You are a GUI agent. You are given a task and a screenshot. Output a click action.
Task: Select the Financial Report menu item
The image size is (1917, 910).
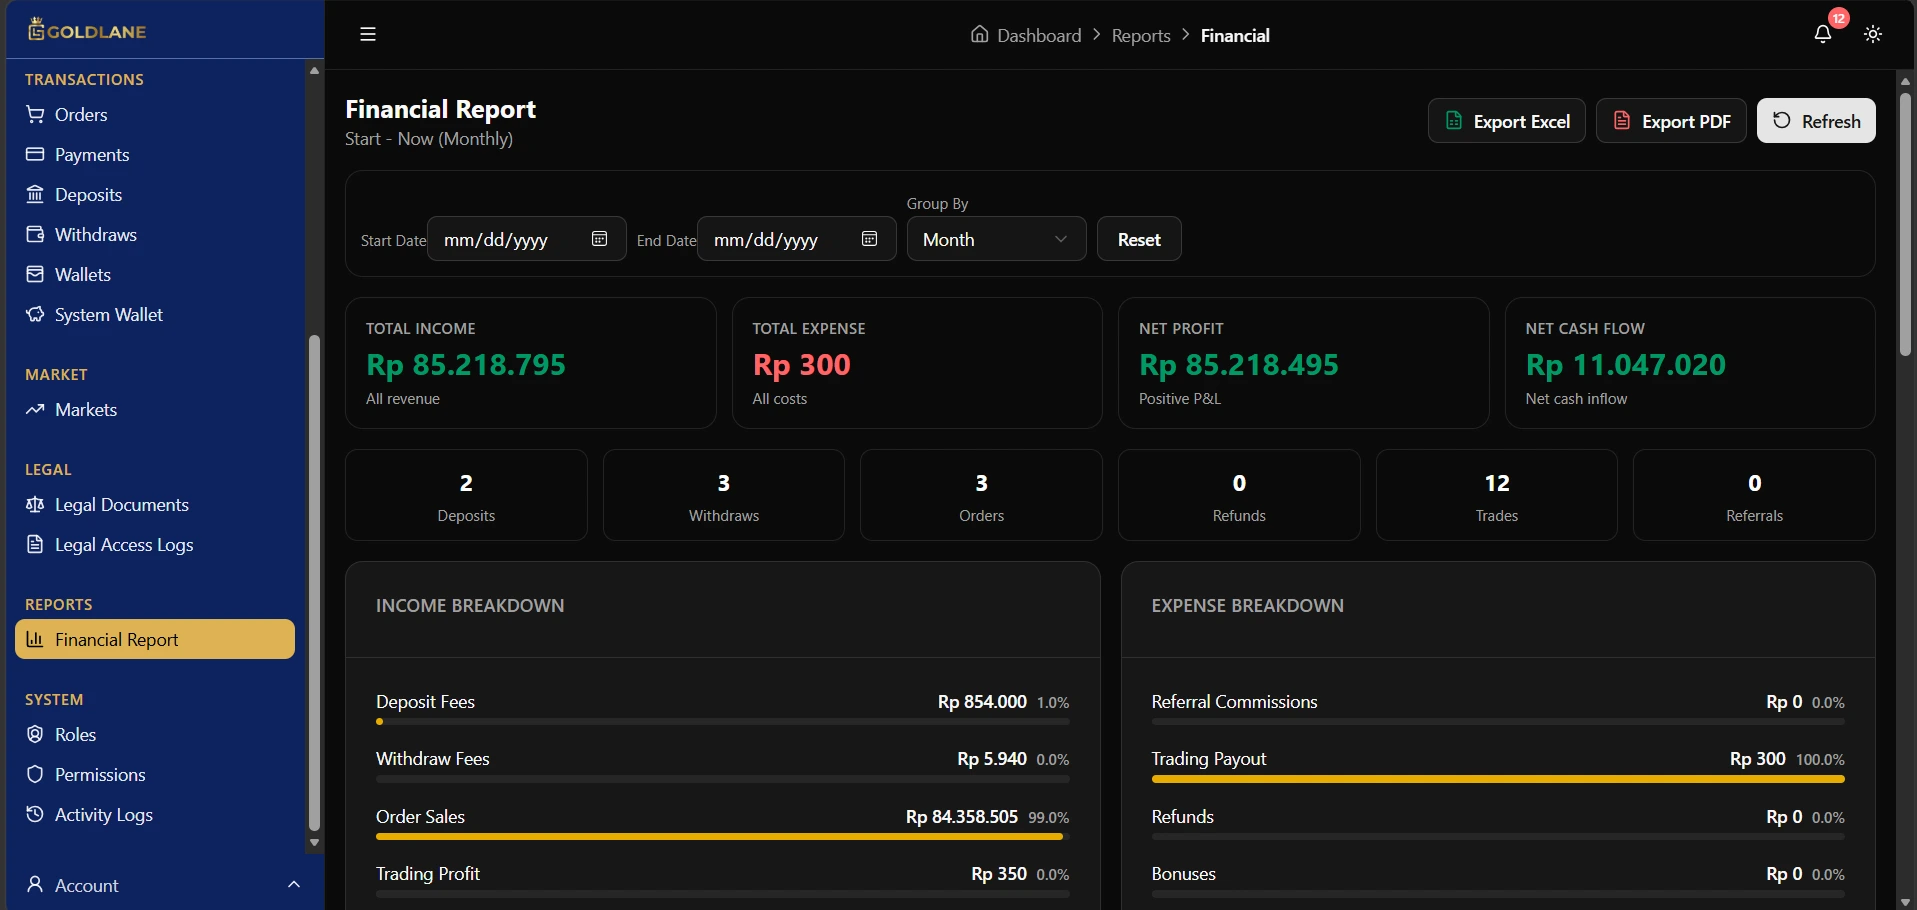(155, 639)
